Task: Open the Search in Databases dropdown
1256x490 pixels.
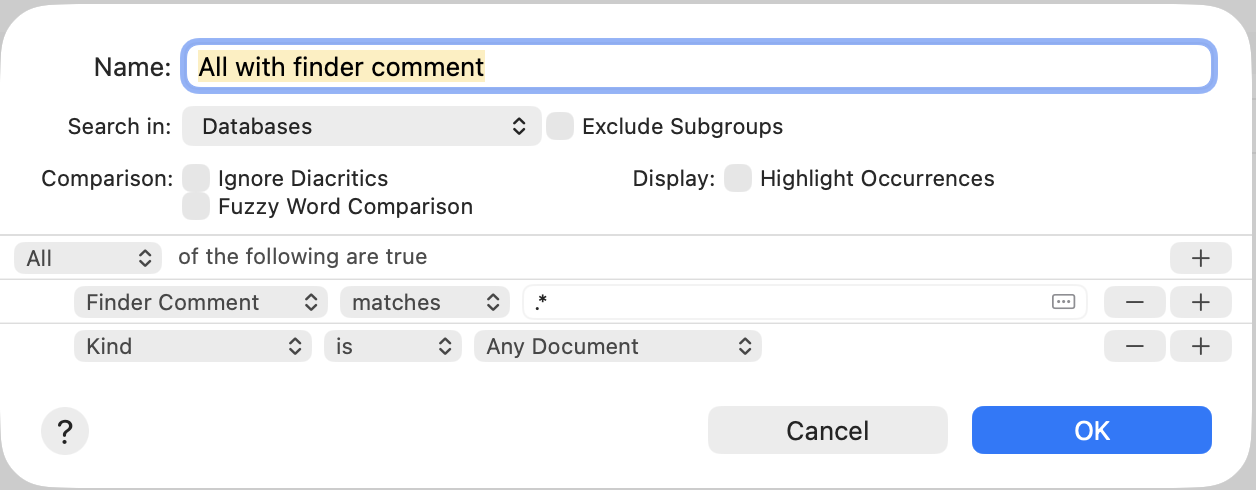Action: pyautogui.click(x=361, y=127)
